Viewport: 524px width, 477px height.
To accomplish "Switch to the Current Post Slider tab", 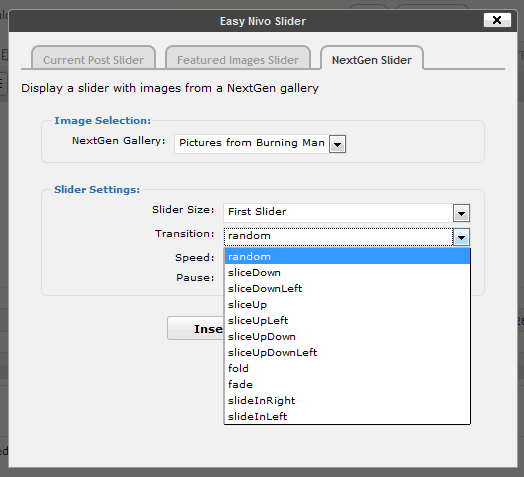I will click(x=94, y=58).
